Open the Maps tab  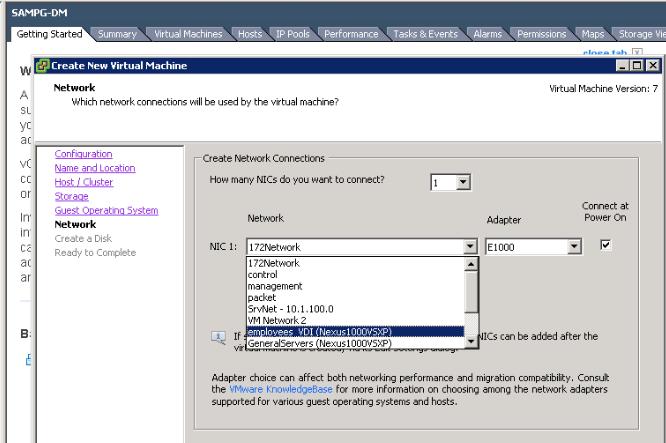coord(593,34)
